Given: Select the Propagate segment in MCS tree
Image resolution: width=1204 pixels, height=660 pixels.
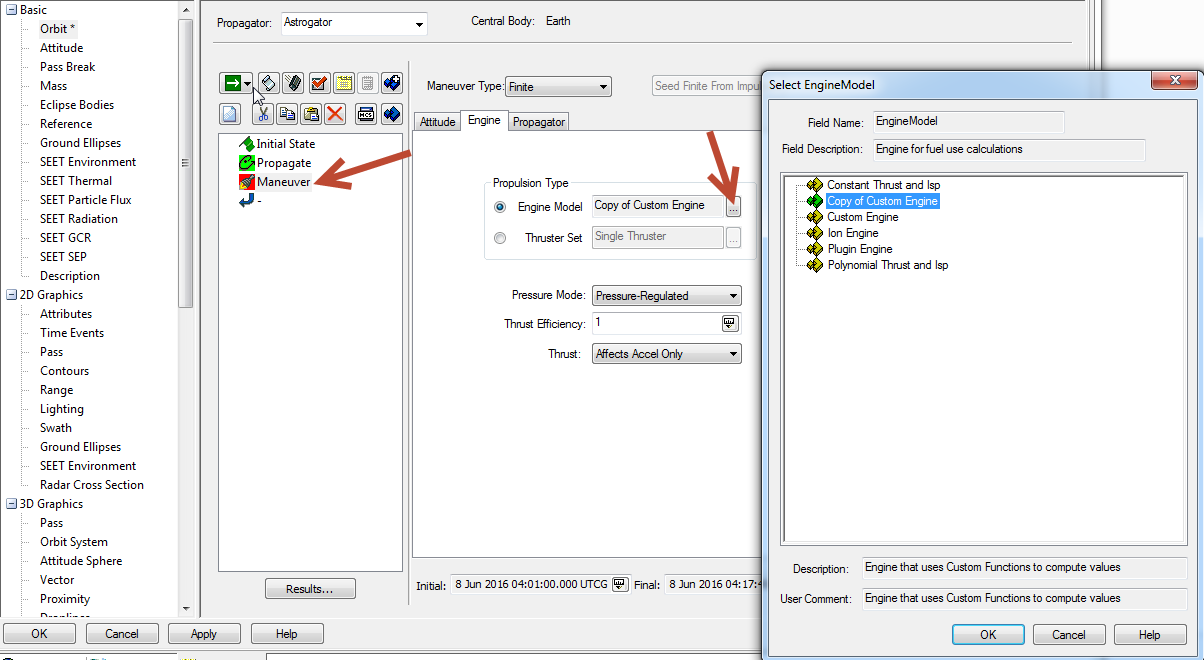Looking at the screenshot, I should click(x=275, y=163).
